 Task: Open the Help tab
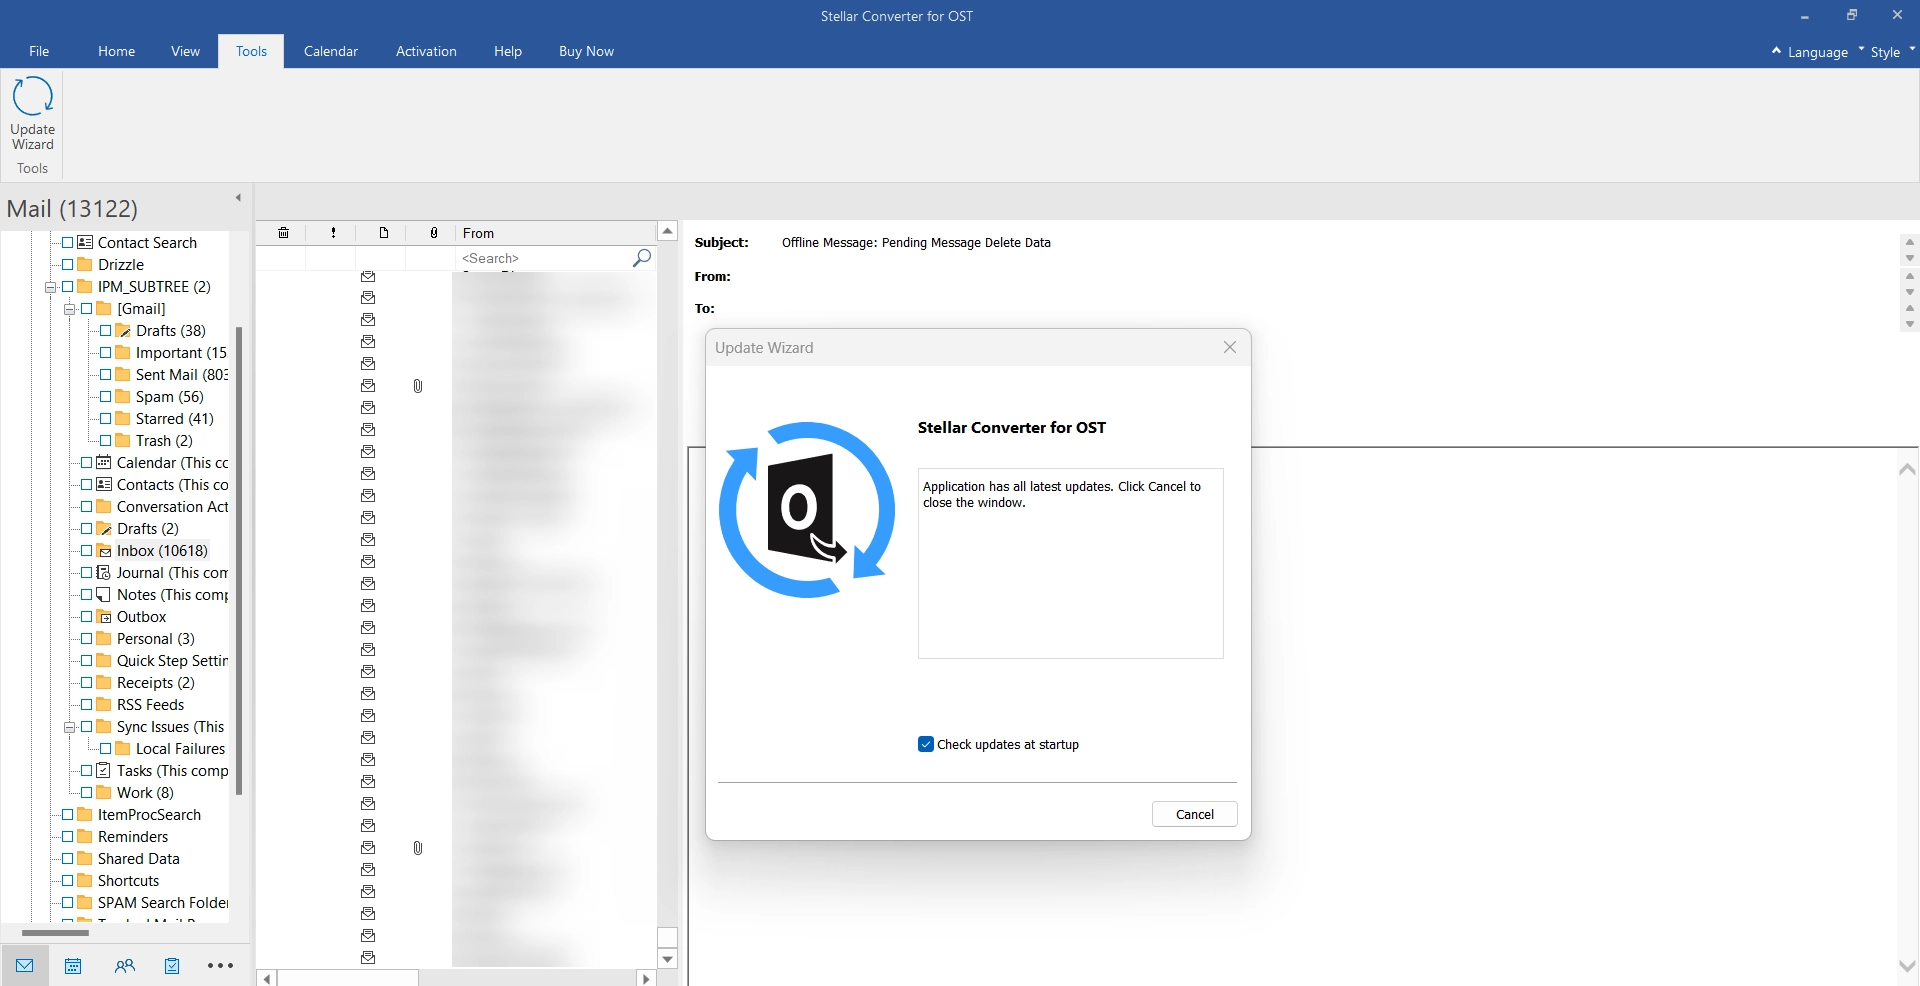[x=508, y=51]
